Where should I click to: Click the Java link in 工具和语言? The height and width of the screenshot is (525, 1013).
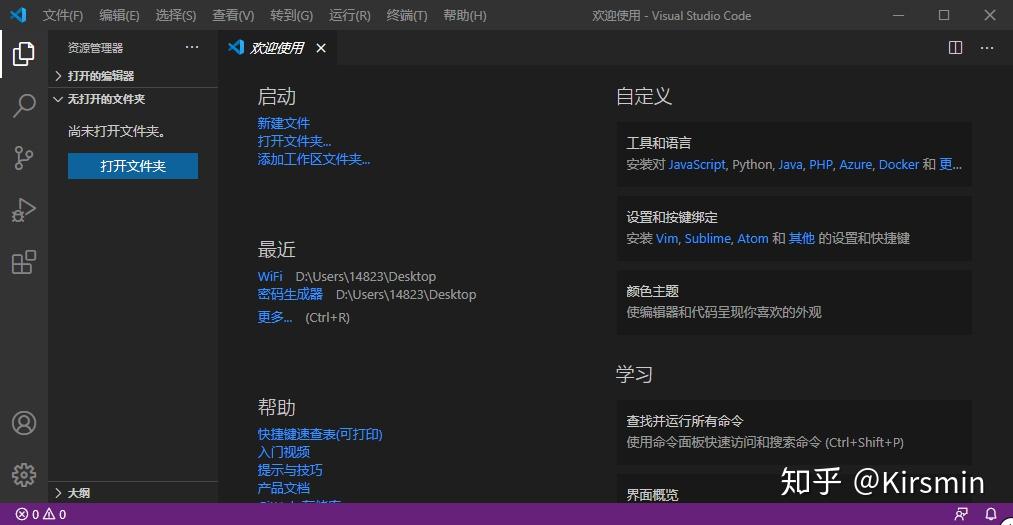click(790, 165)
